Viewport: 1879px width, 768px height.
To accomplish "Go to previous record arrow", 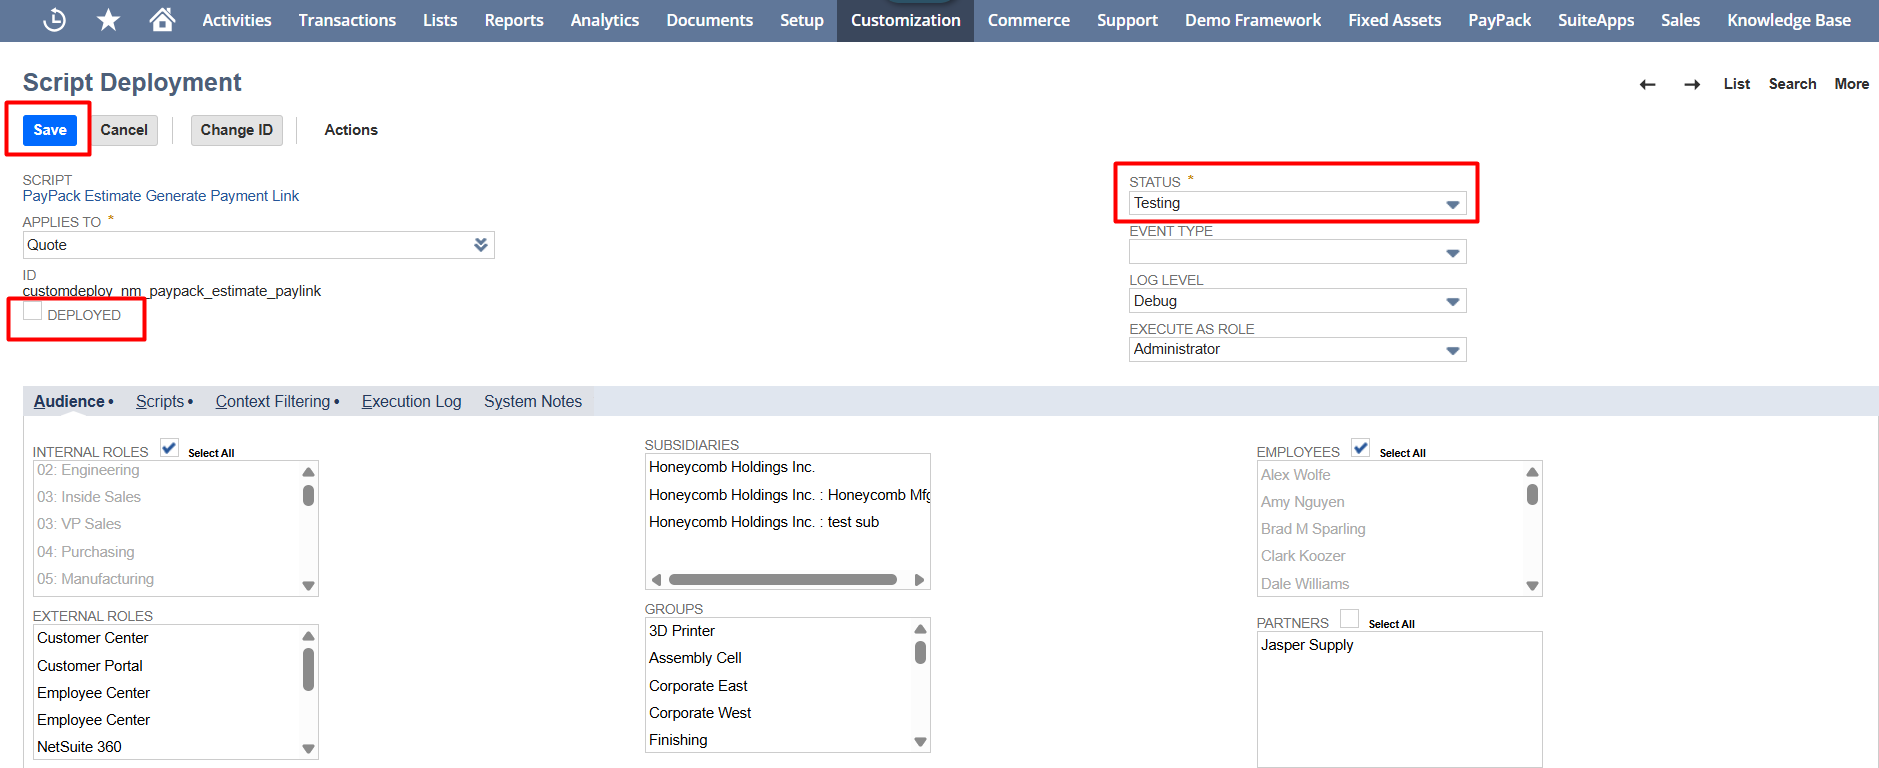I will 1647,85.
